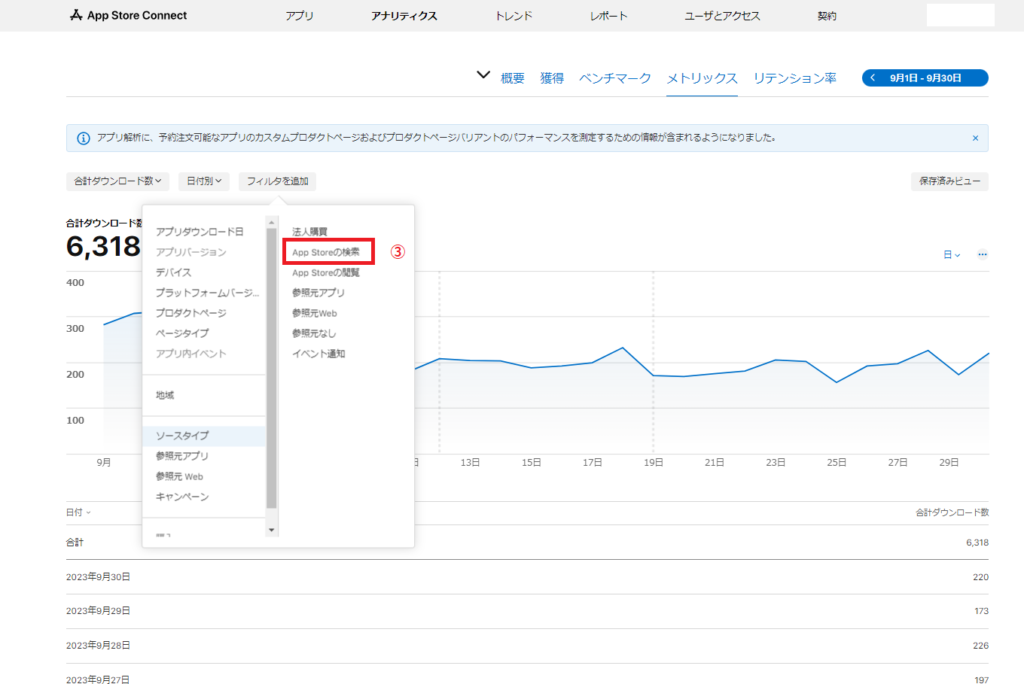Open the 合計ダウンロード数 metric dropdown
The width and height of the screenshot is (1024, 684).
(x=118, y=181)
